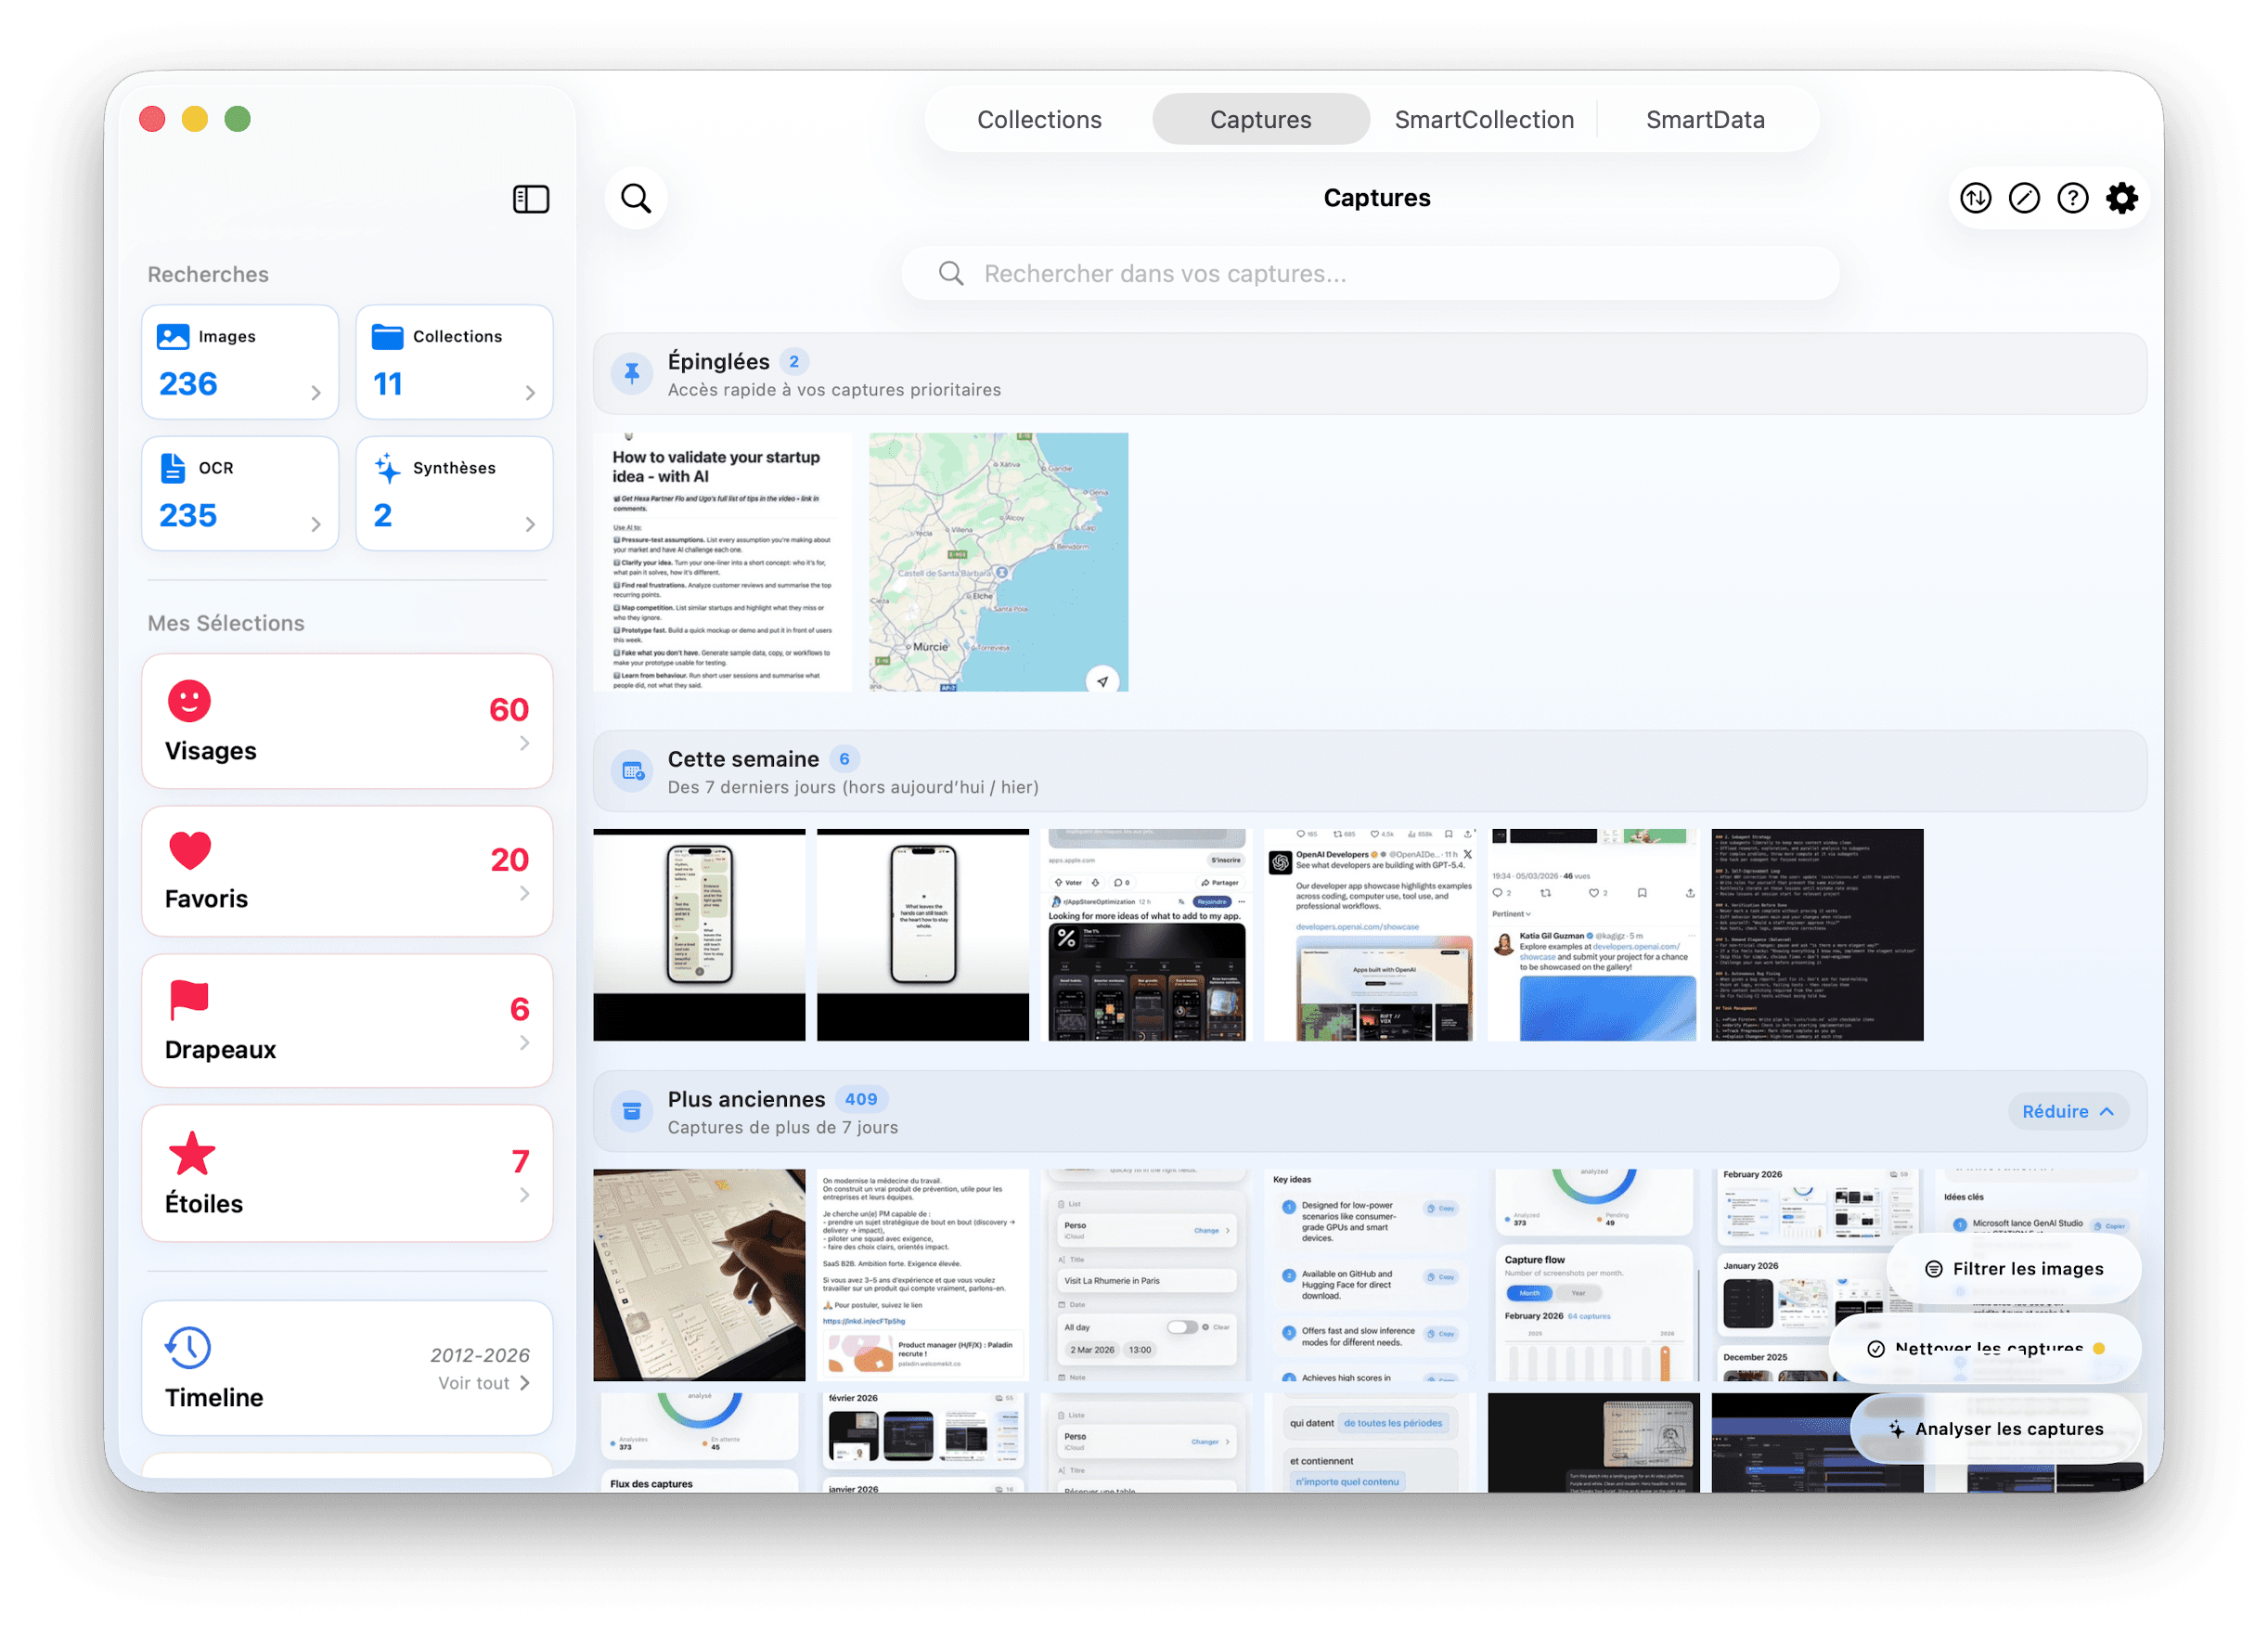Click the Analyser les captures button
2268x1630 pixels.
1996,1429
